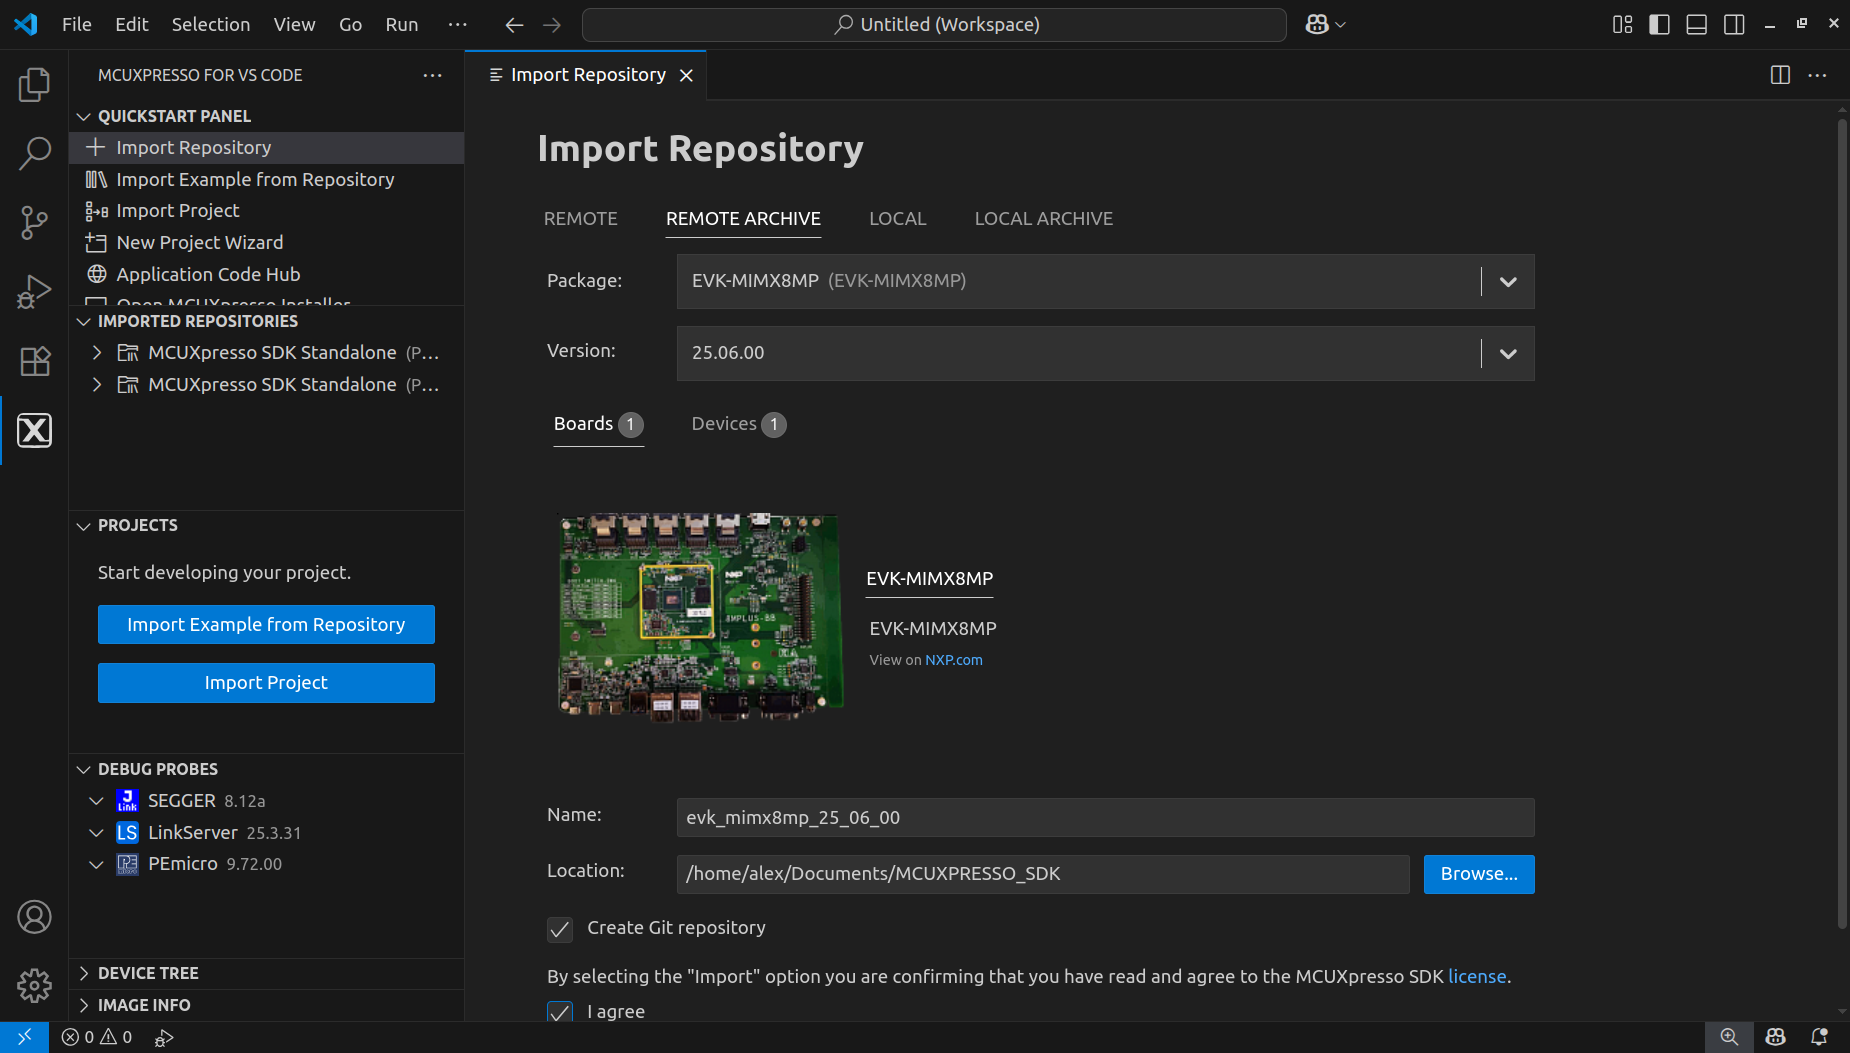The image size is (1850, 1053).
Task: Expand the first MCUXpresso SDK Standalone repository
Action: point(96,352)
